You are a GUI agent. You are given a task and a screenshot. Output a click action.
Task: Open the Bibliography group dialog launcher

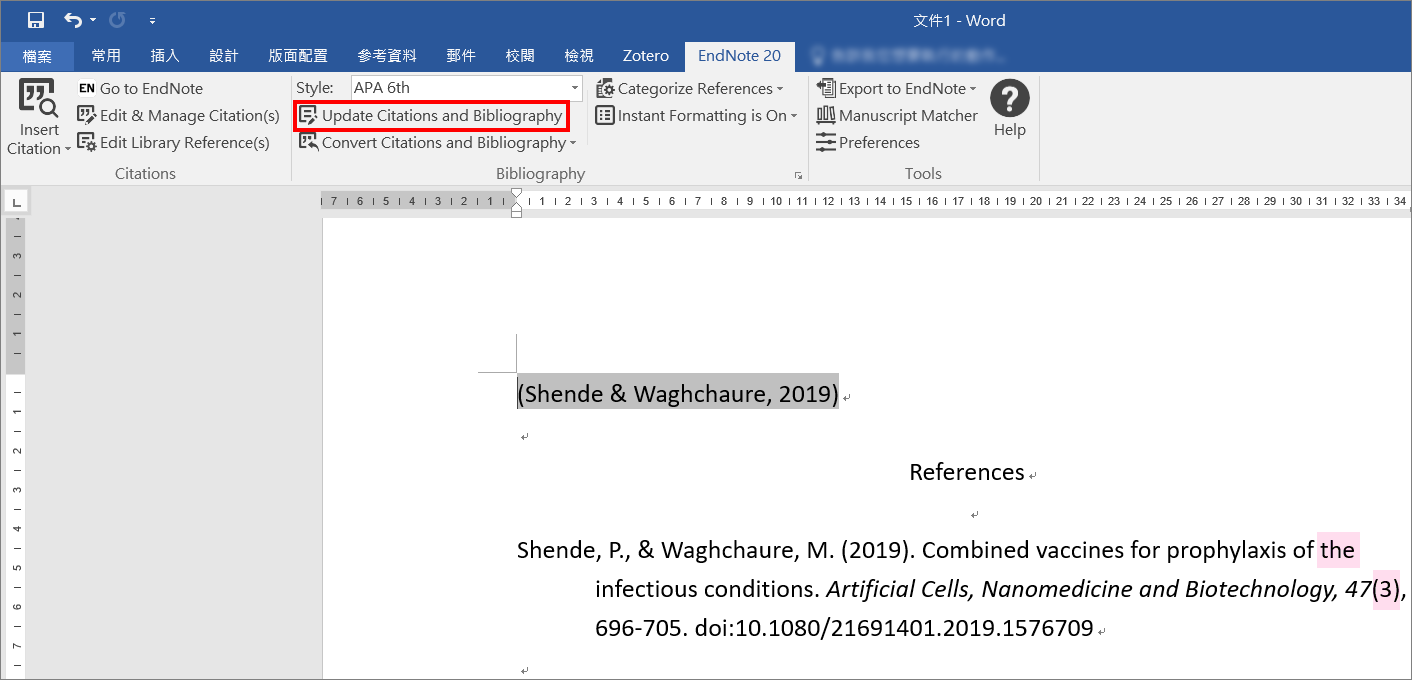798,175
